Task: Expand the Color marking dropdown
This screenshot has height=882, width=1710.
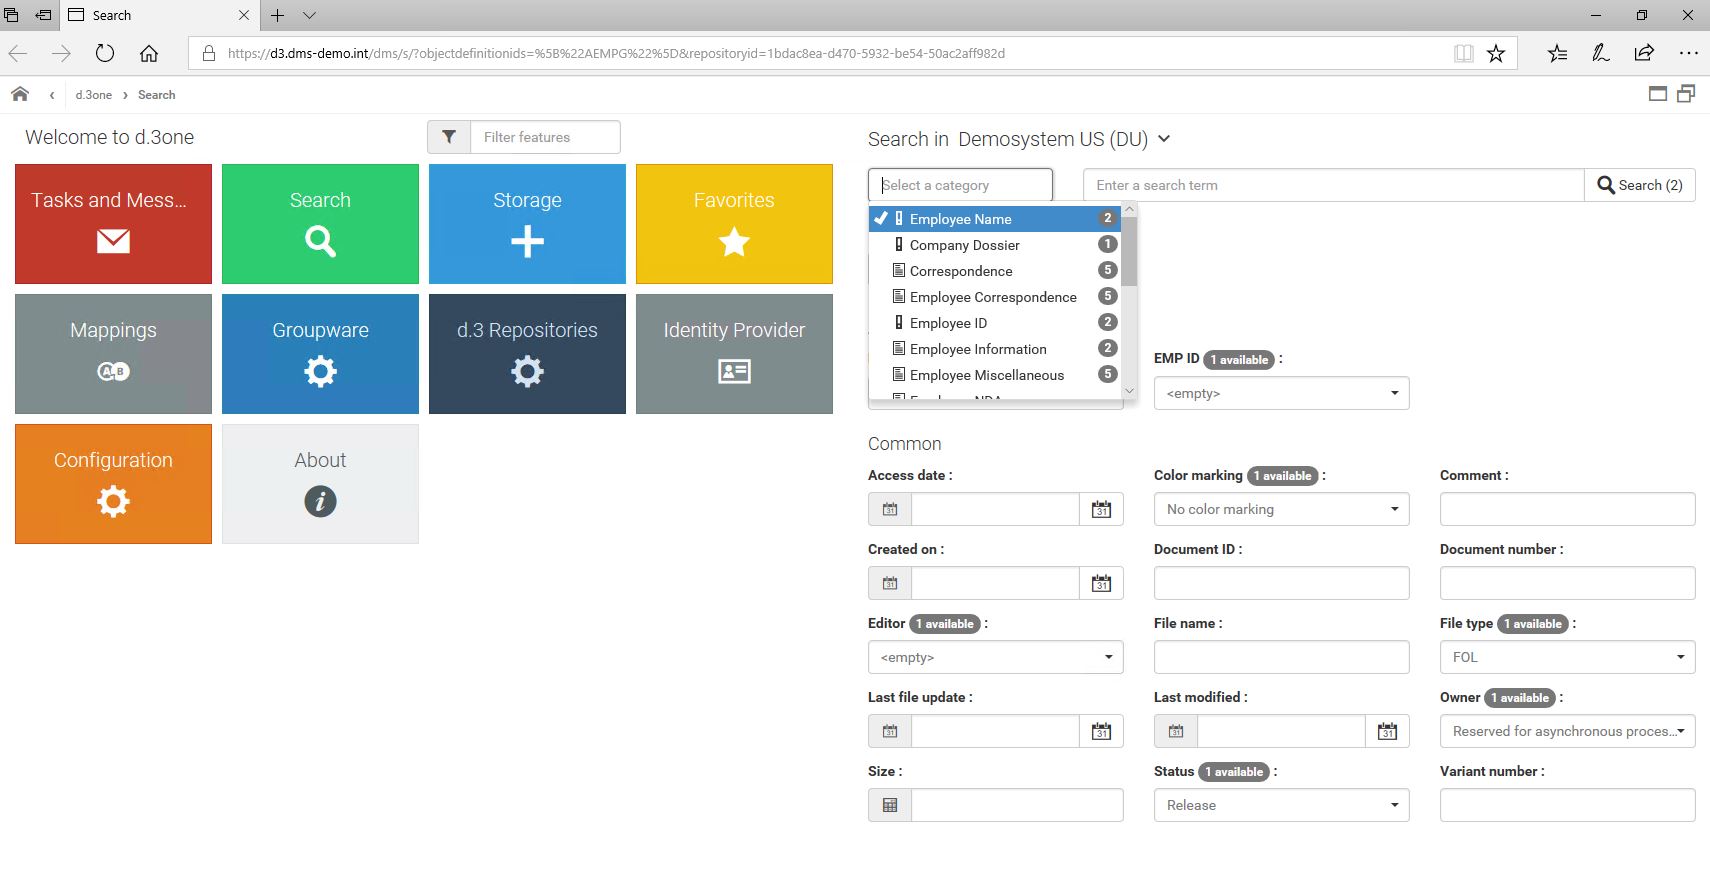Action: pos(1281,509)
